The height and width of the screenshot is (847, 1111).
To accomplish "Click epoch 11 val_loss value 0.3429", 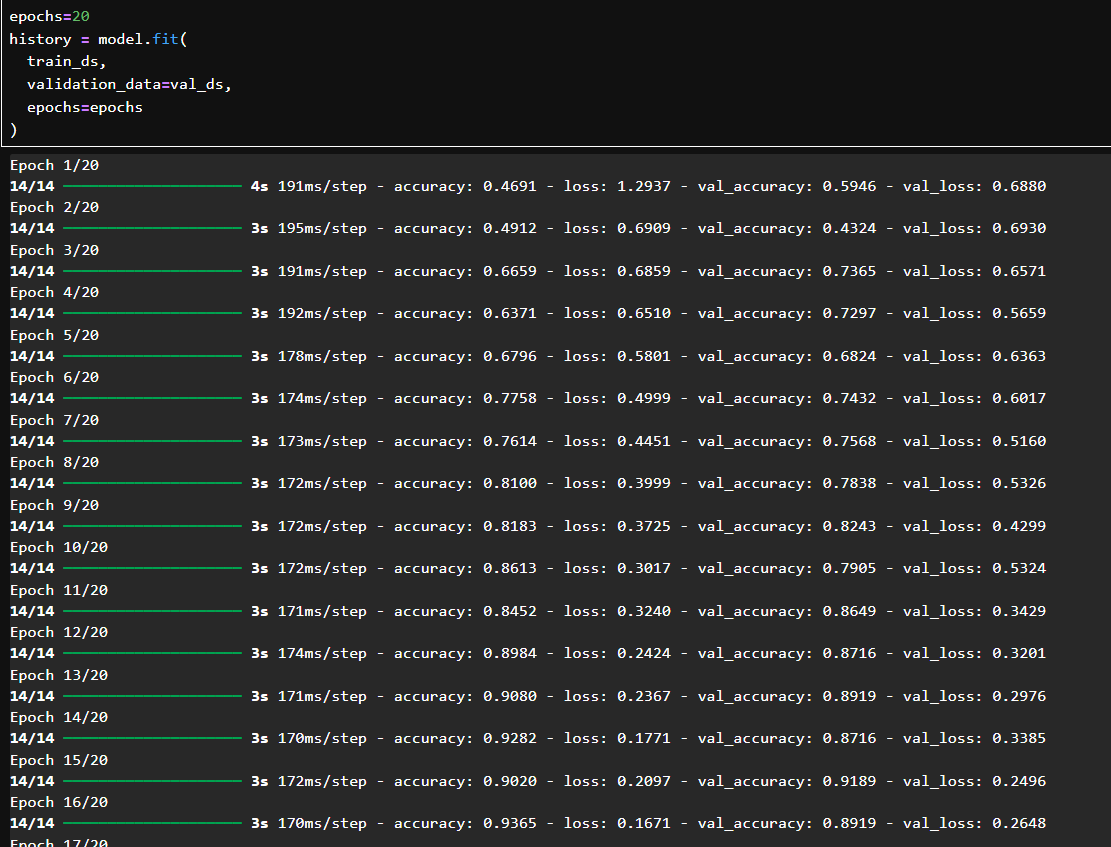I will click(x=1019, y=612).
